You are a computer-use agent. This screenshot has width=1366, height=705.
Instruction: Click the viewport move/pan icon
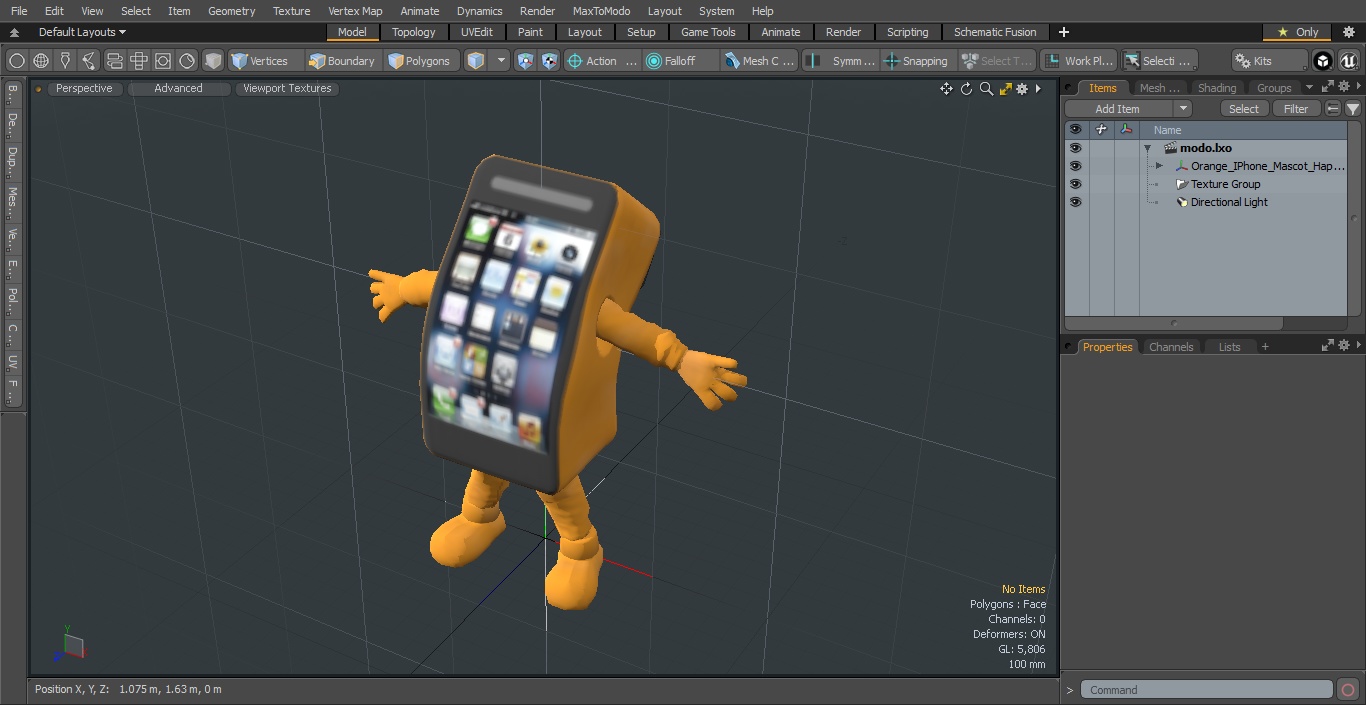[x=946, y=89]
